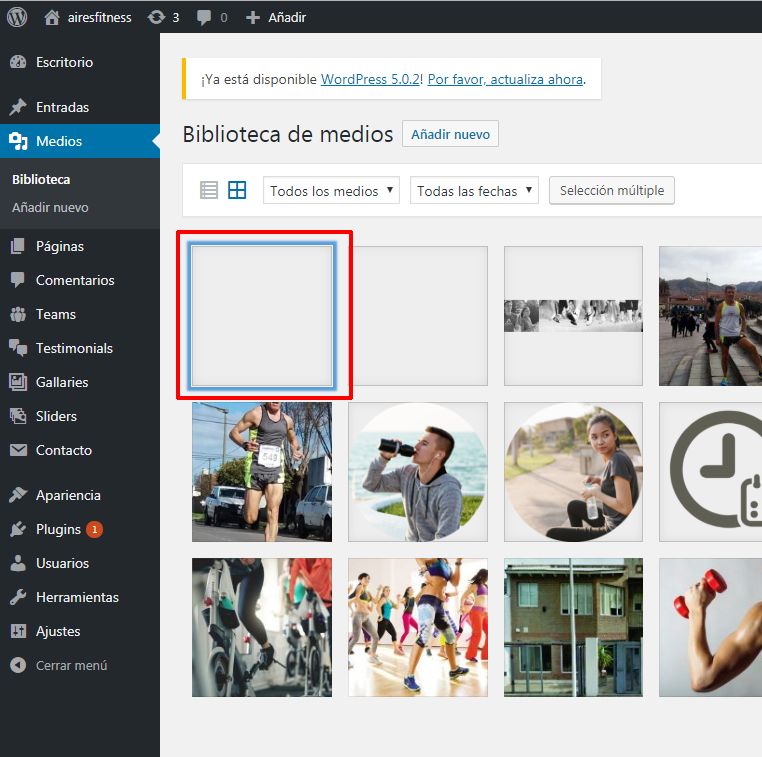Image resolution: width=762 pixels, height=757 pixels.
Task: Select the brick building thumbnail
Action: click(573, 627)
